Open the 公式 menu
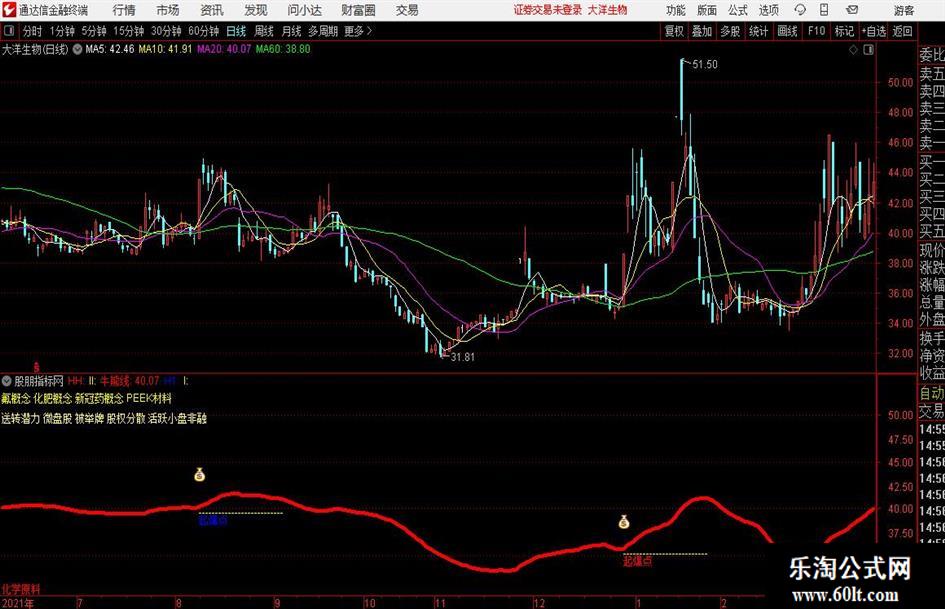945x609 pixels. (737, 10)
